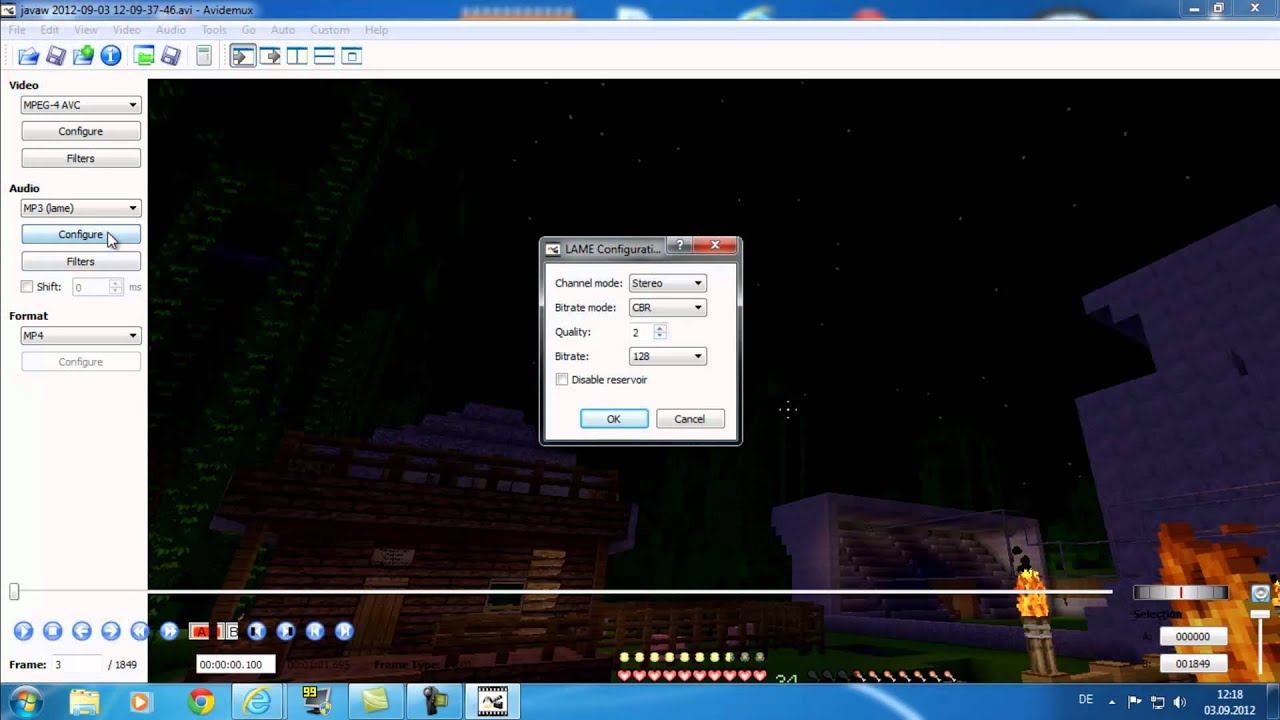Viewport: 1280px width, 720px height.
Task: Open the Audio menu
Action: tap(171, 30)
